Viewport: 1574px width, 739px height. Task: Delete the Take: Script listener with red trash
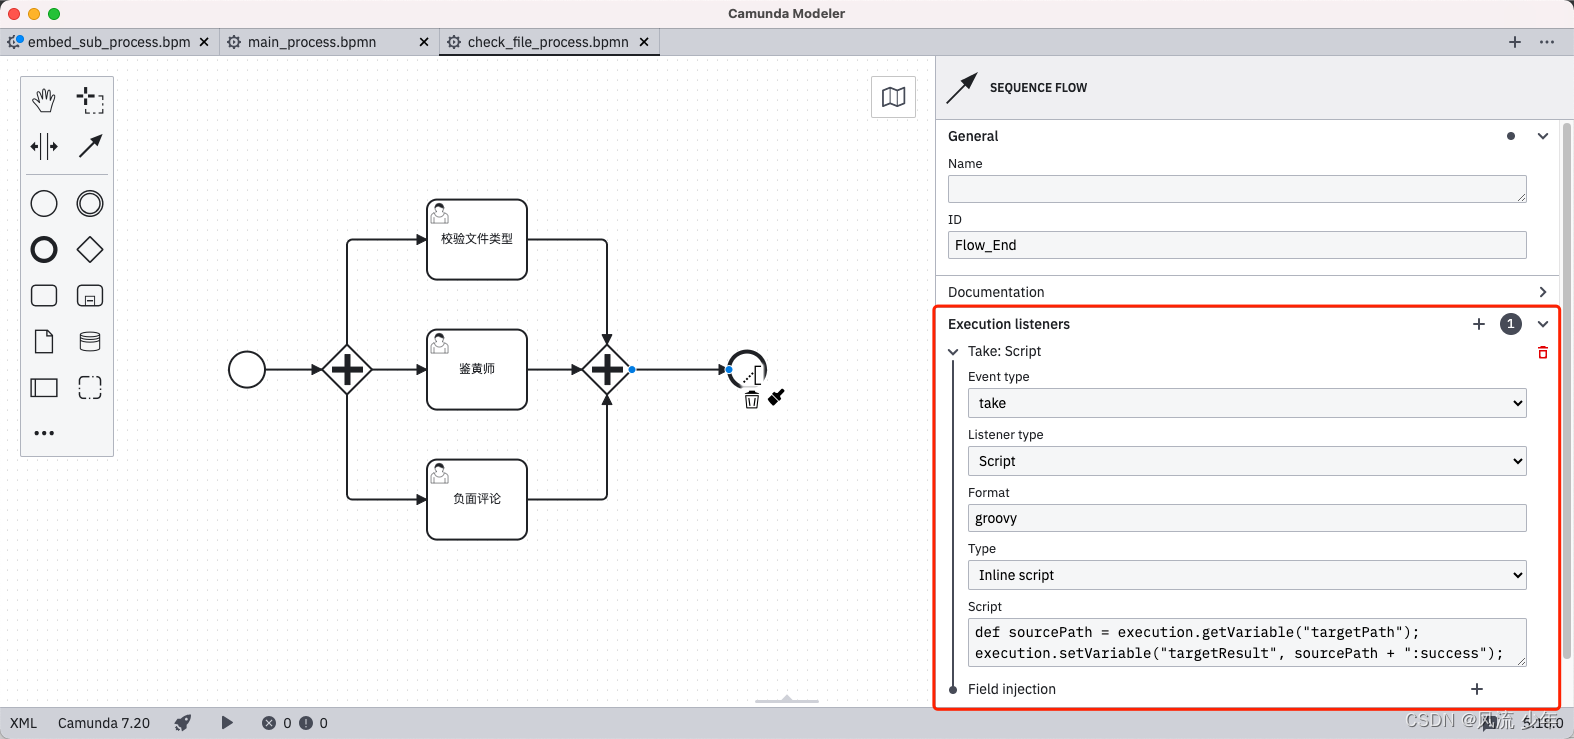pyautogui.click(x=1543, y=352)
